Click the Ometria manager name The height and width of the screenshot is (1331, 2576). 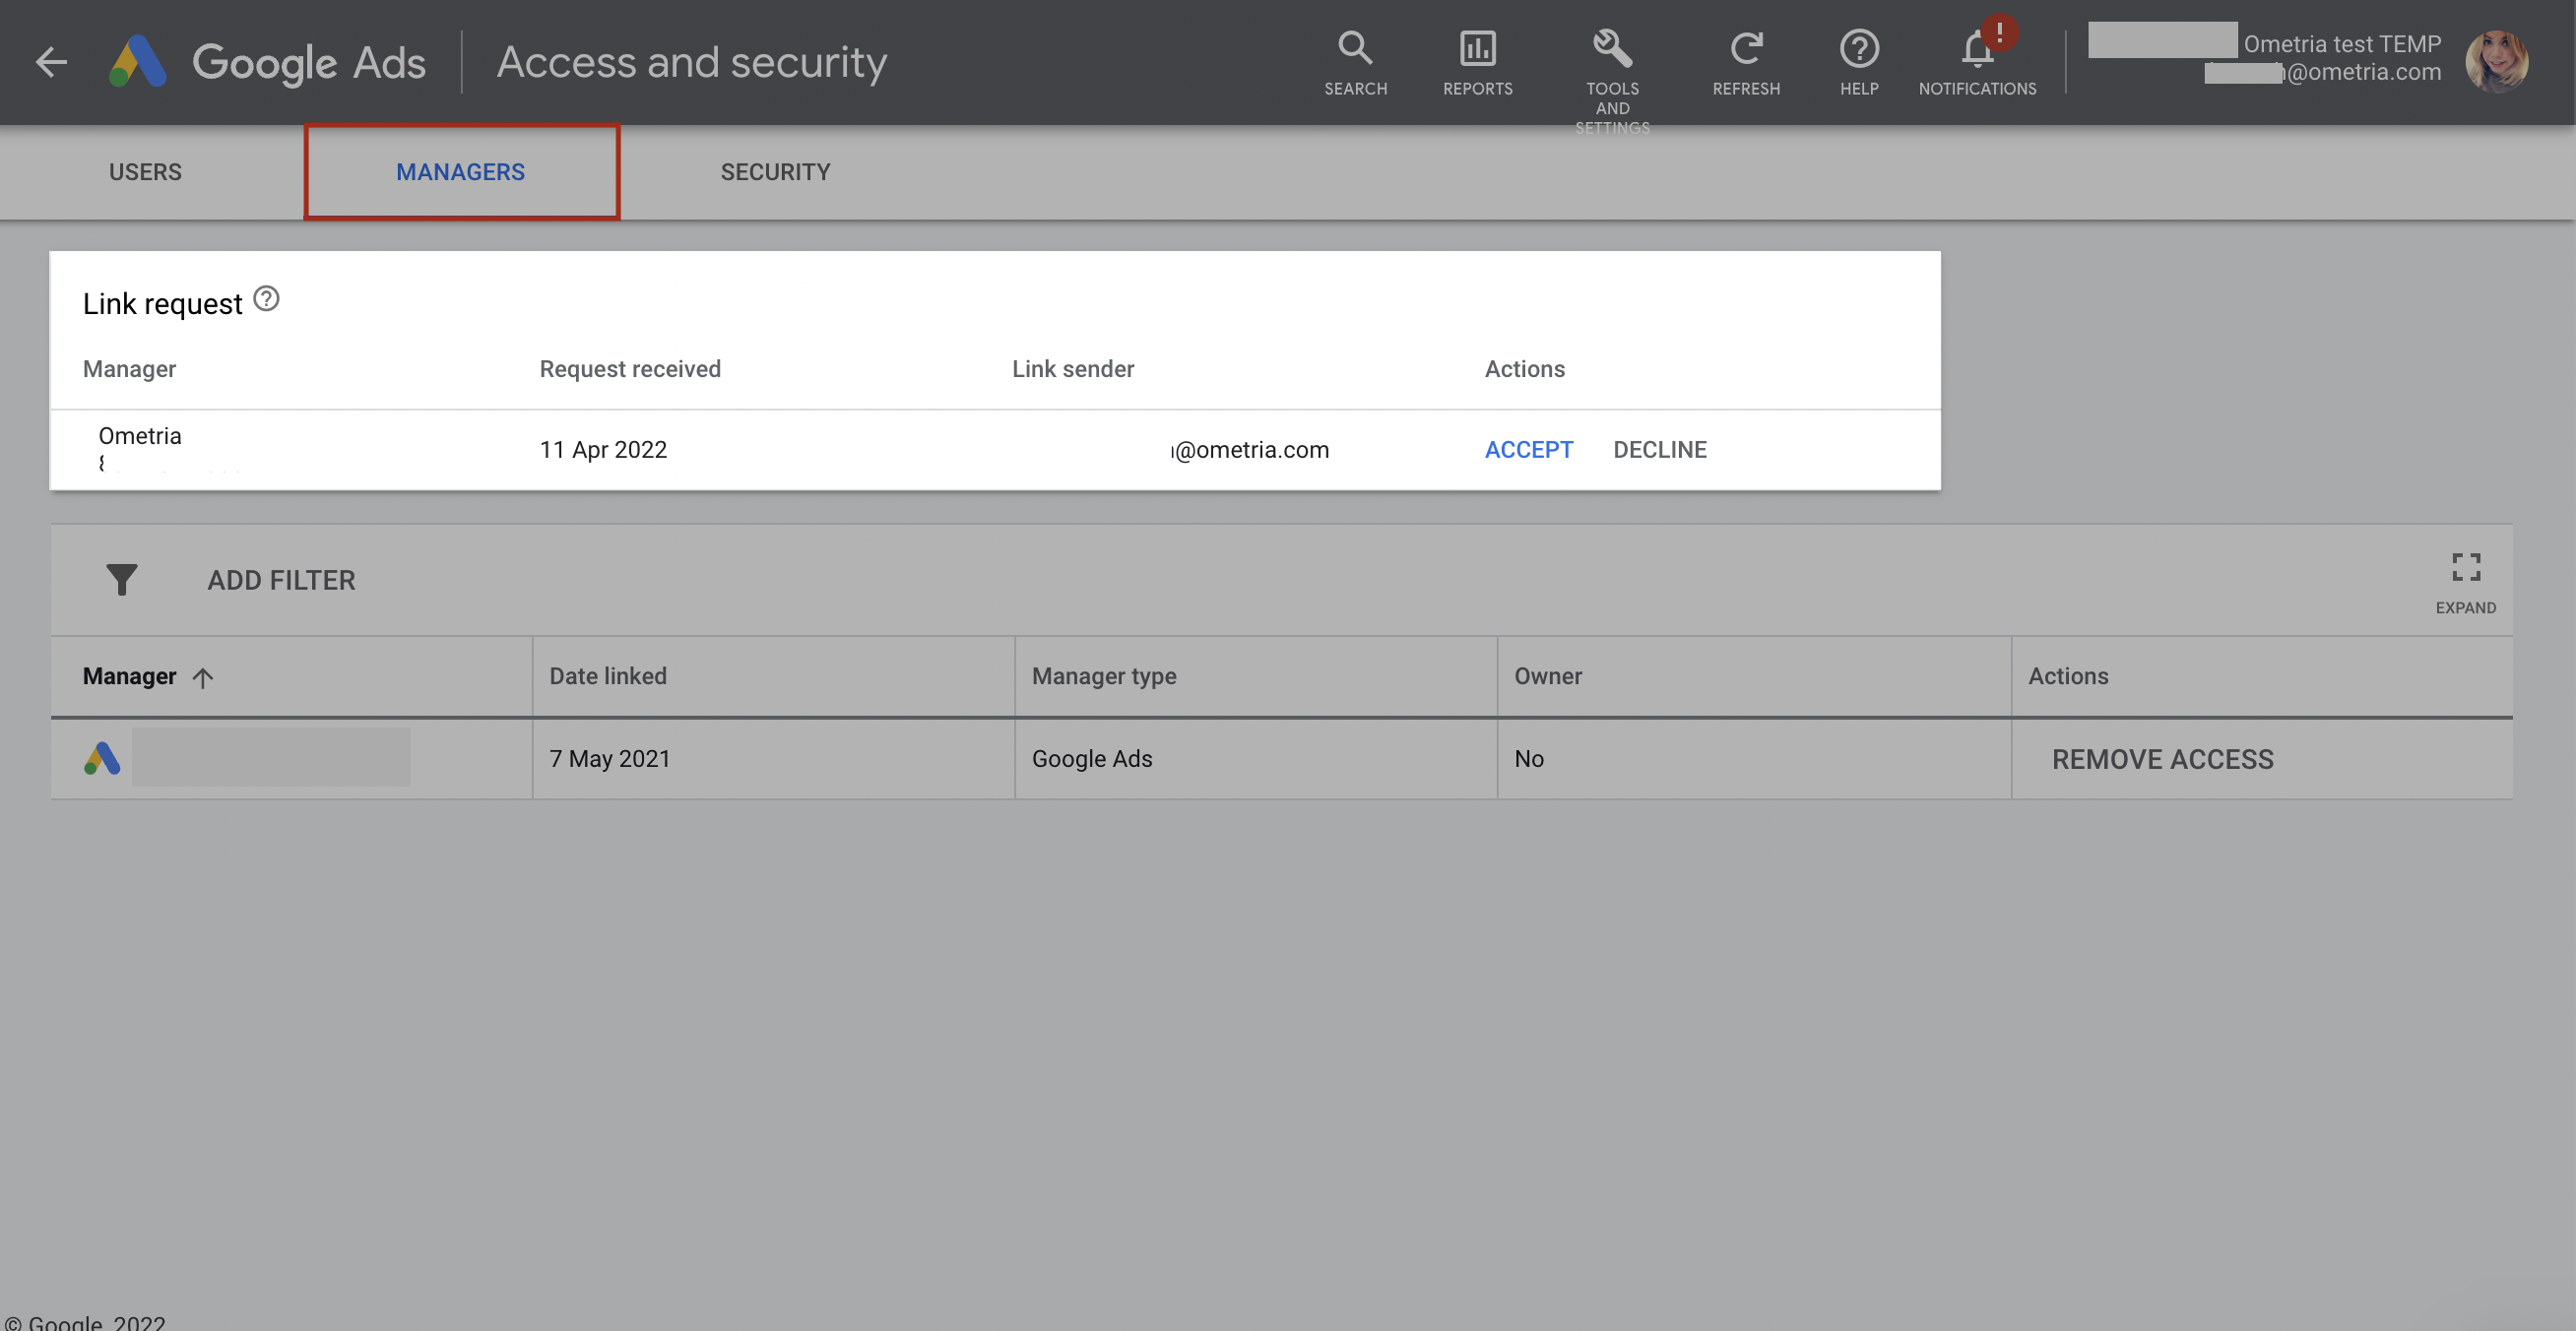140,436
